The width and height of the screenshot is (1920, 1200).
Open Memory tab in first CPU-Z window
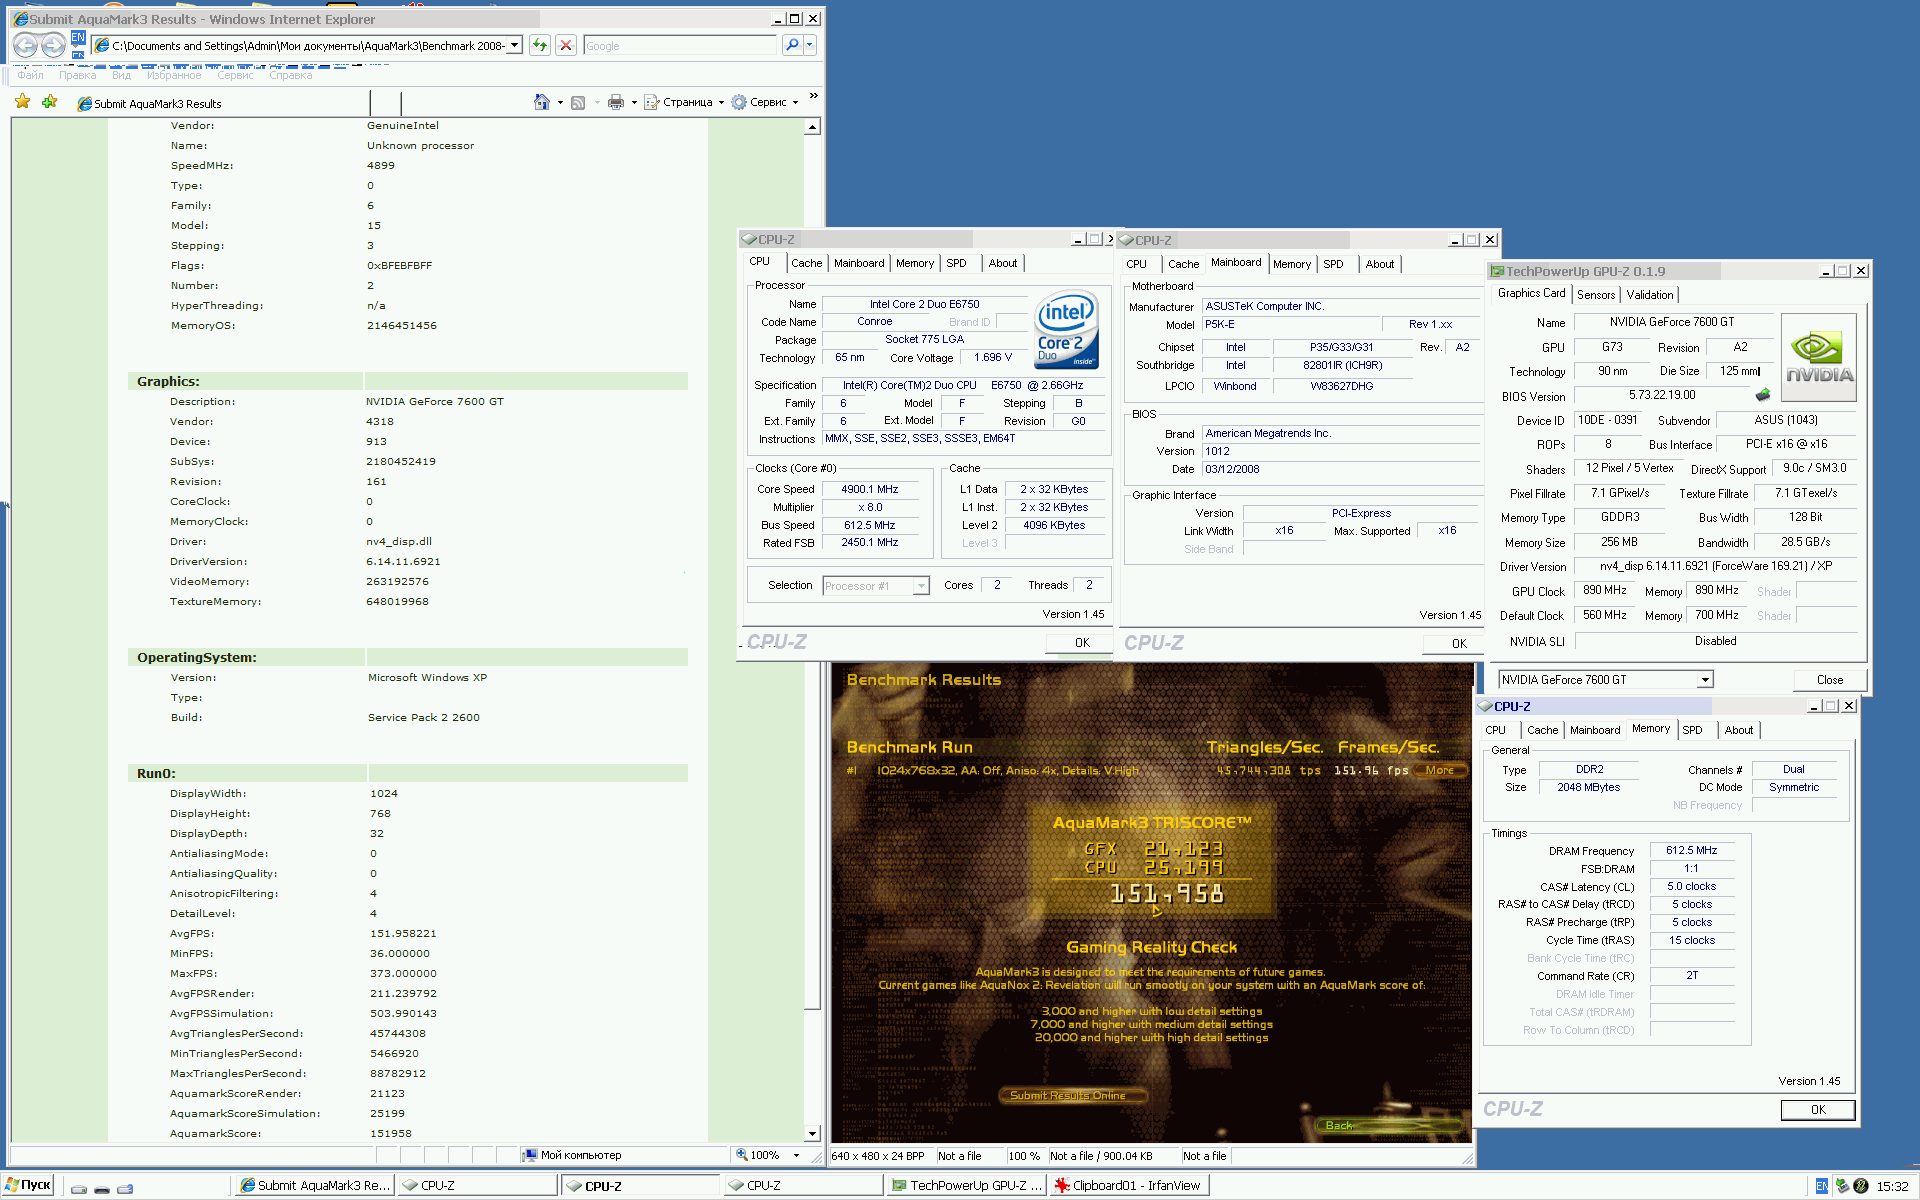point(915,264)
